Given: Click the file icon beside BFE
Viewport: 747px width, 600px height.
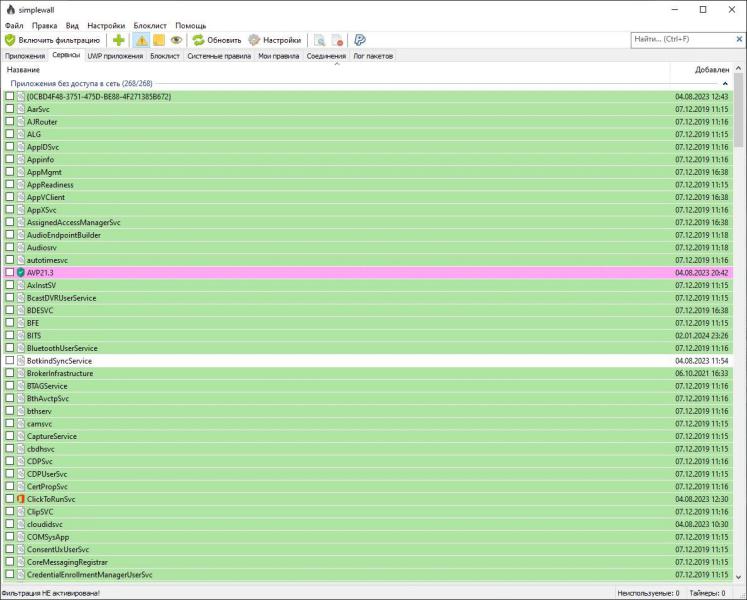Looking at the screenshot, I should (21, 323).
